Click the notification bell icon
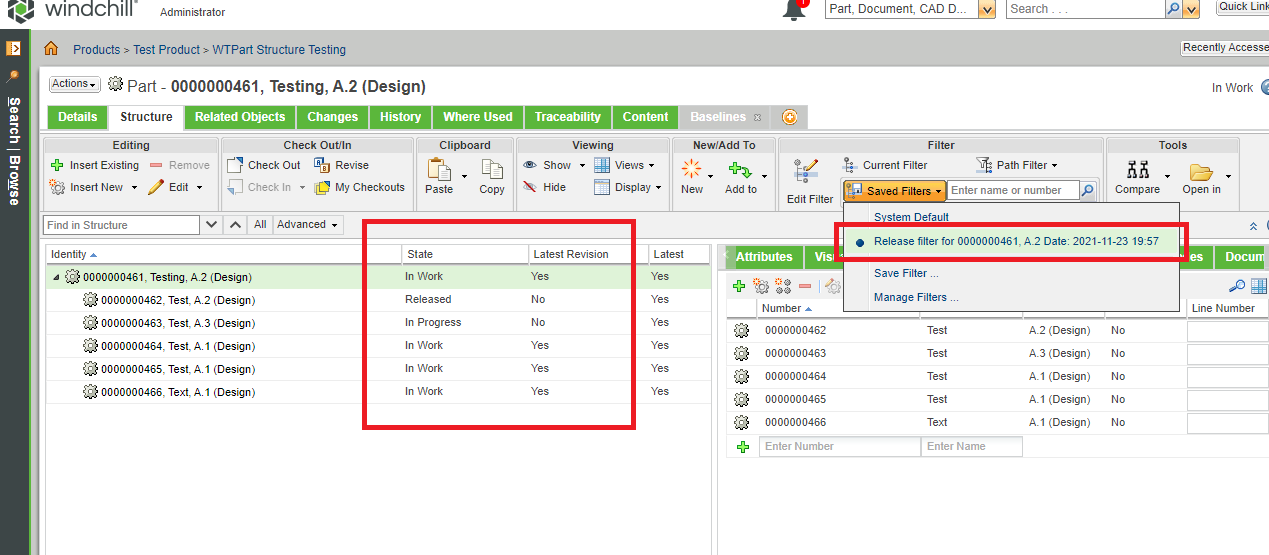The width and height of the screenshot is (1269, 555). coord(794,10)
